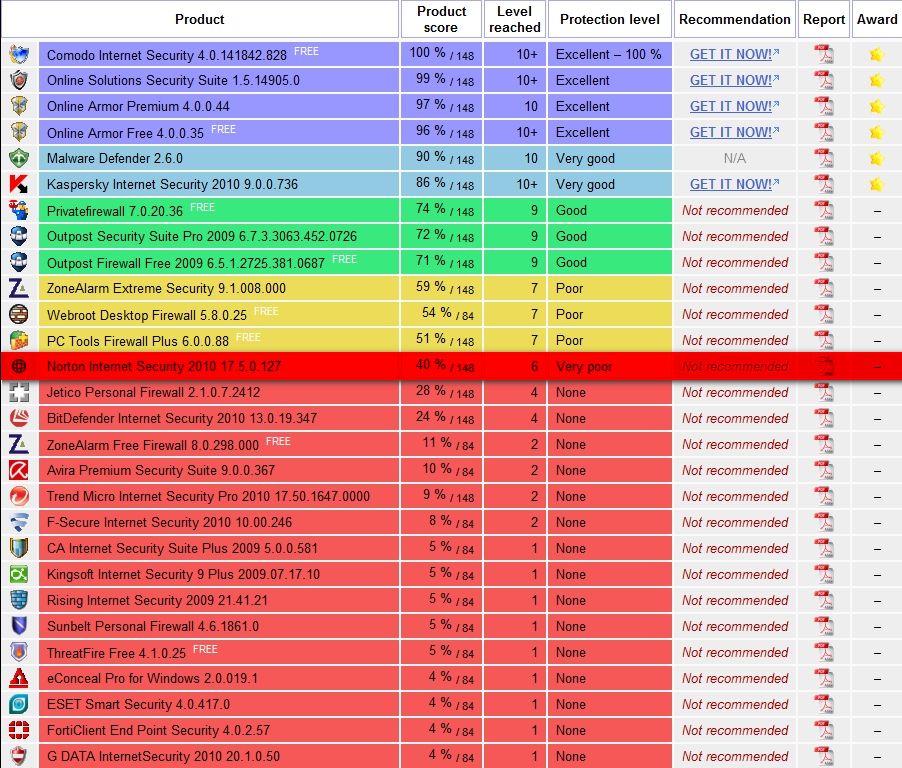902x768 pixels.
Task: Click the Malware Defender green shield icon
Action: click(19, 158)
